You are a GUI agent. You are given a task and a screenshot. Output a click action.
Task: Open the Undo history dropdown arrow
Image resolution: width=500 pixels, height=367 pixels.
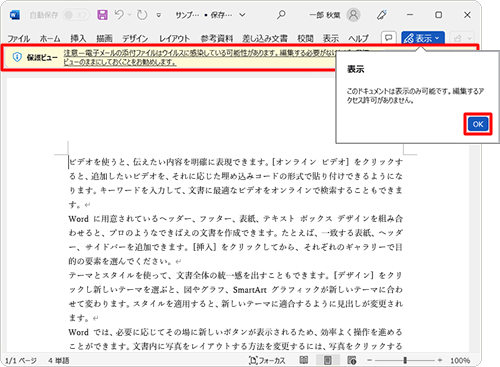point(129,15)
